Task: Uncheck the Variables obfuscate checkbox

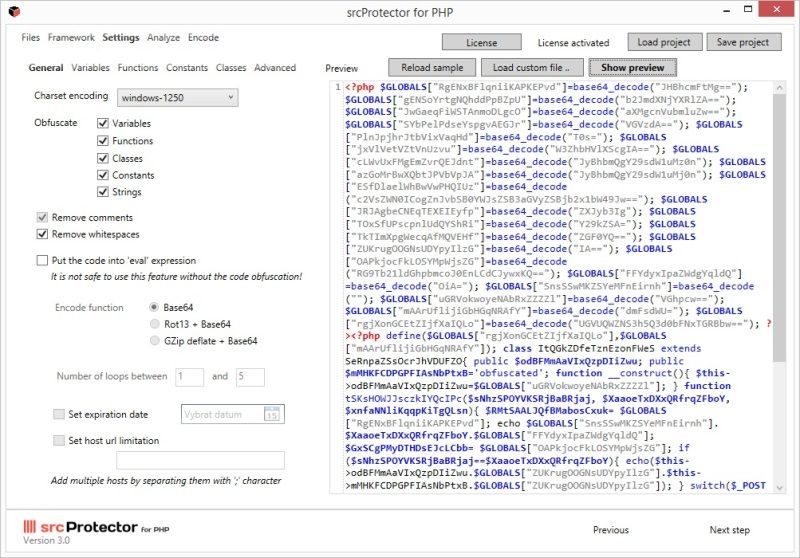Action: (x=103, y=123)
